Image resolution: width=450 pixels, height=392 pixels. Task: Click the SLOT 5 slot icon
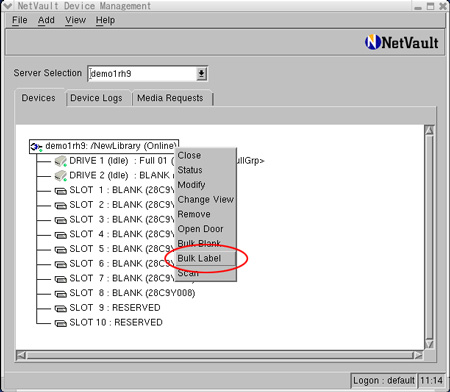tap(61, 250)
